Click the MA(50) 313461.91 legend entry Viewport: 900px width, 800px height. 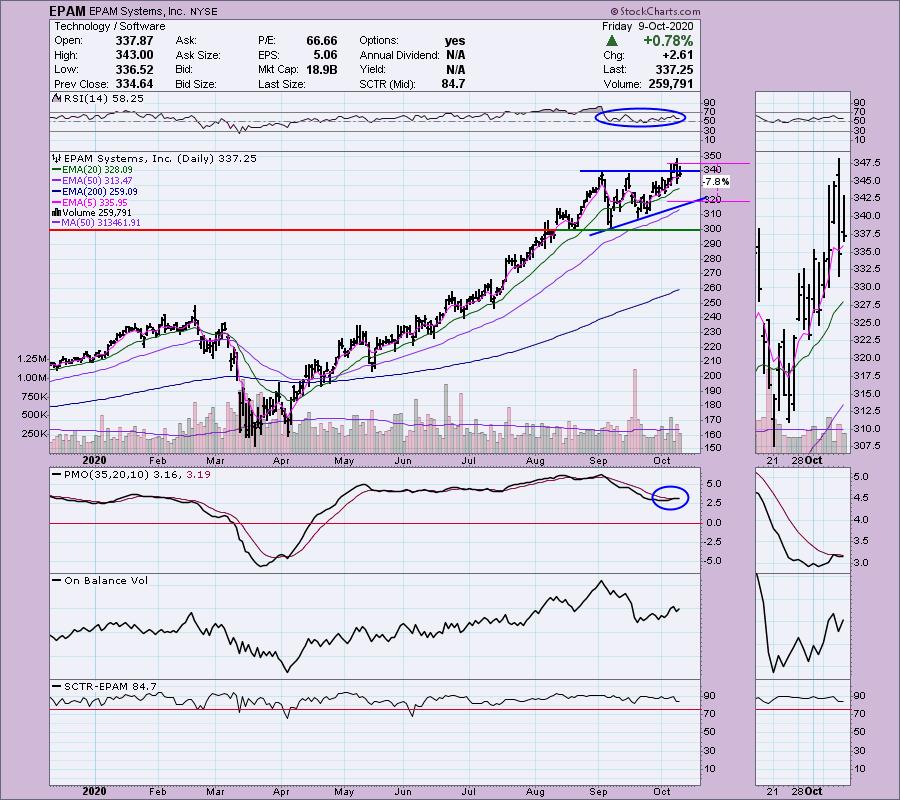[x=96, y=223]
